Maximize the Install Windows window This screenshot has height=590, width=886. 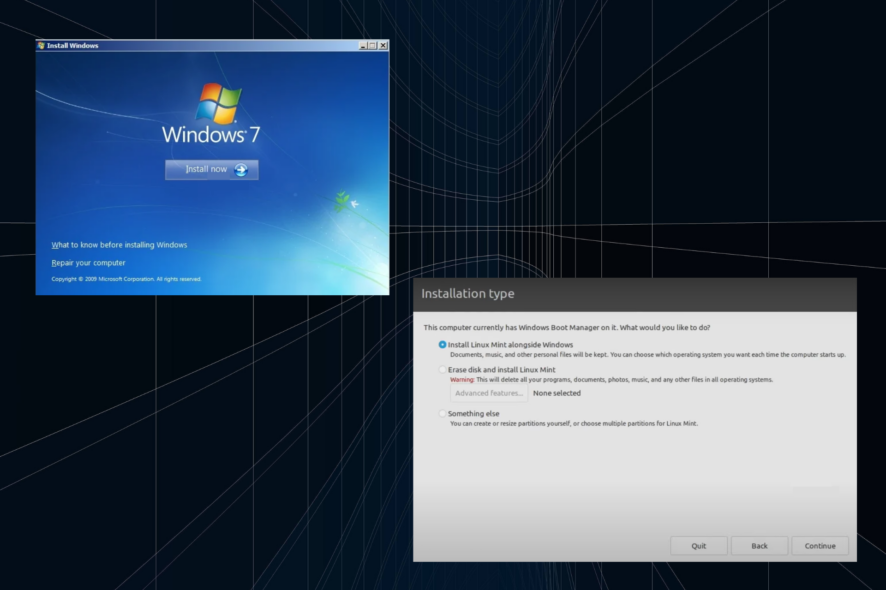373,45
